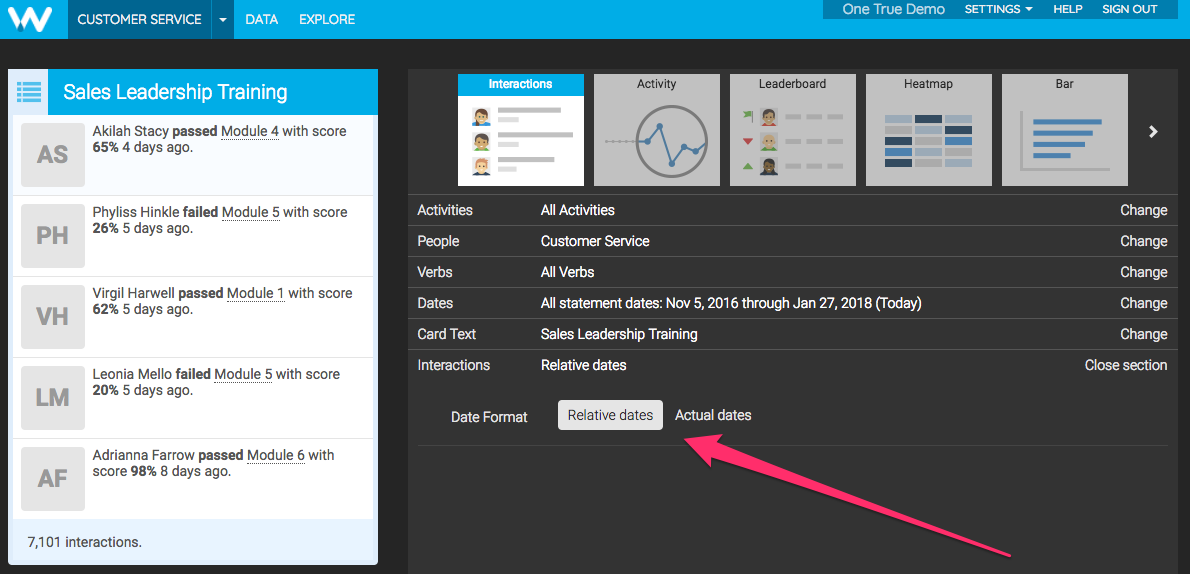
Task: Open the Settings dropdown menu
Action: point(998,9)
